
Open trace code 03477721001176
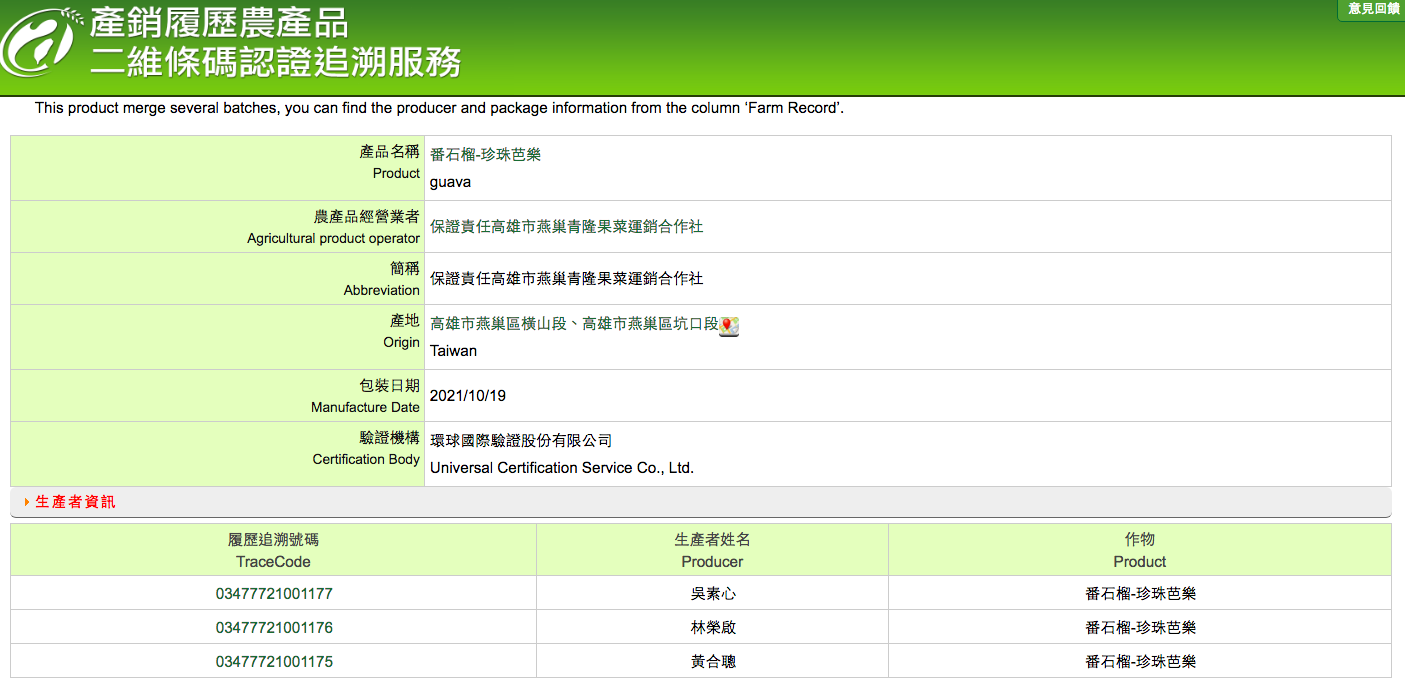274,627
